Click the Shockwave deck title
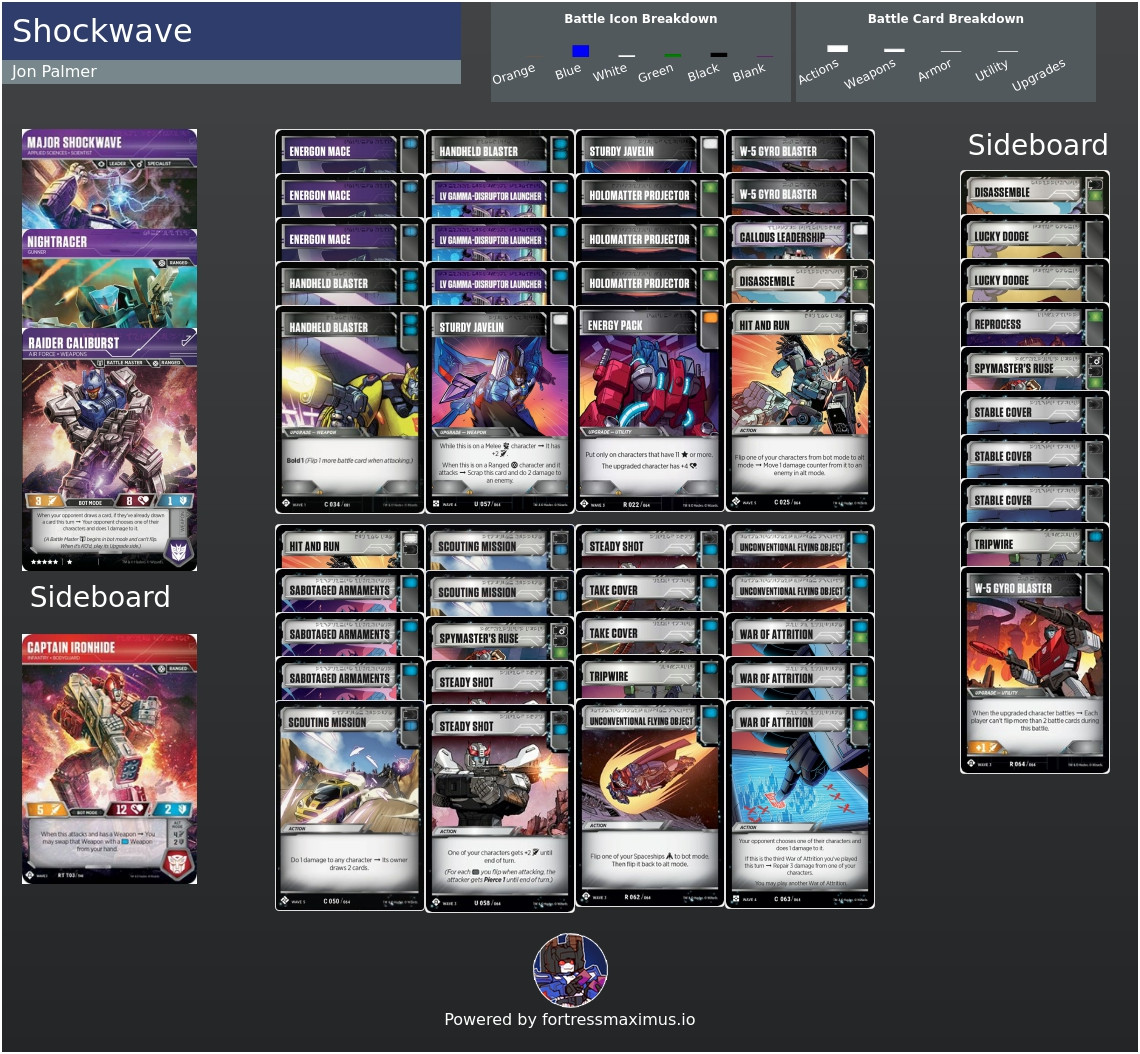The image size is (1140, 1054). (x=103, y=31)
